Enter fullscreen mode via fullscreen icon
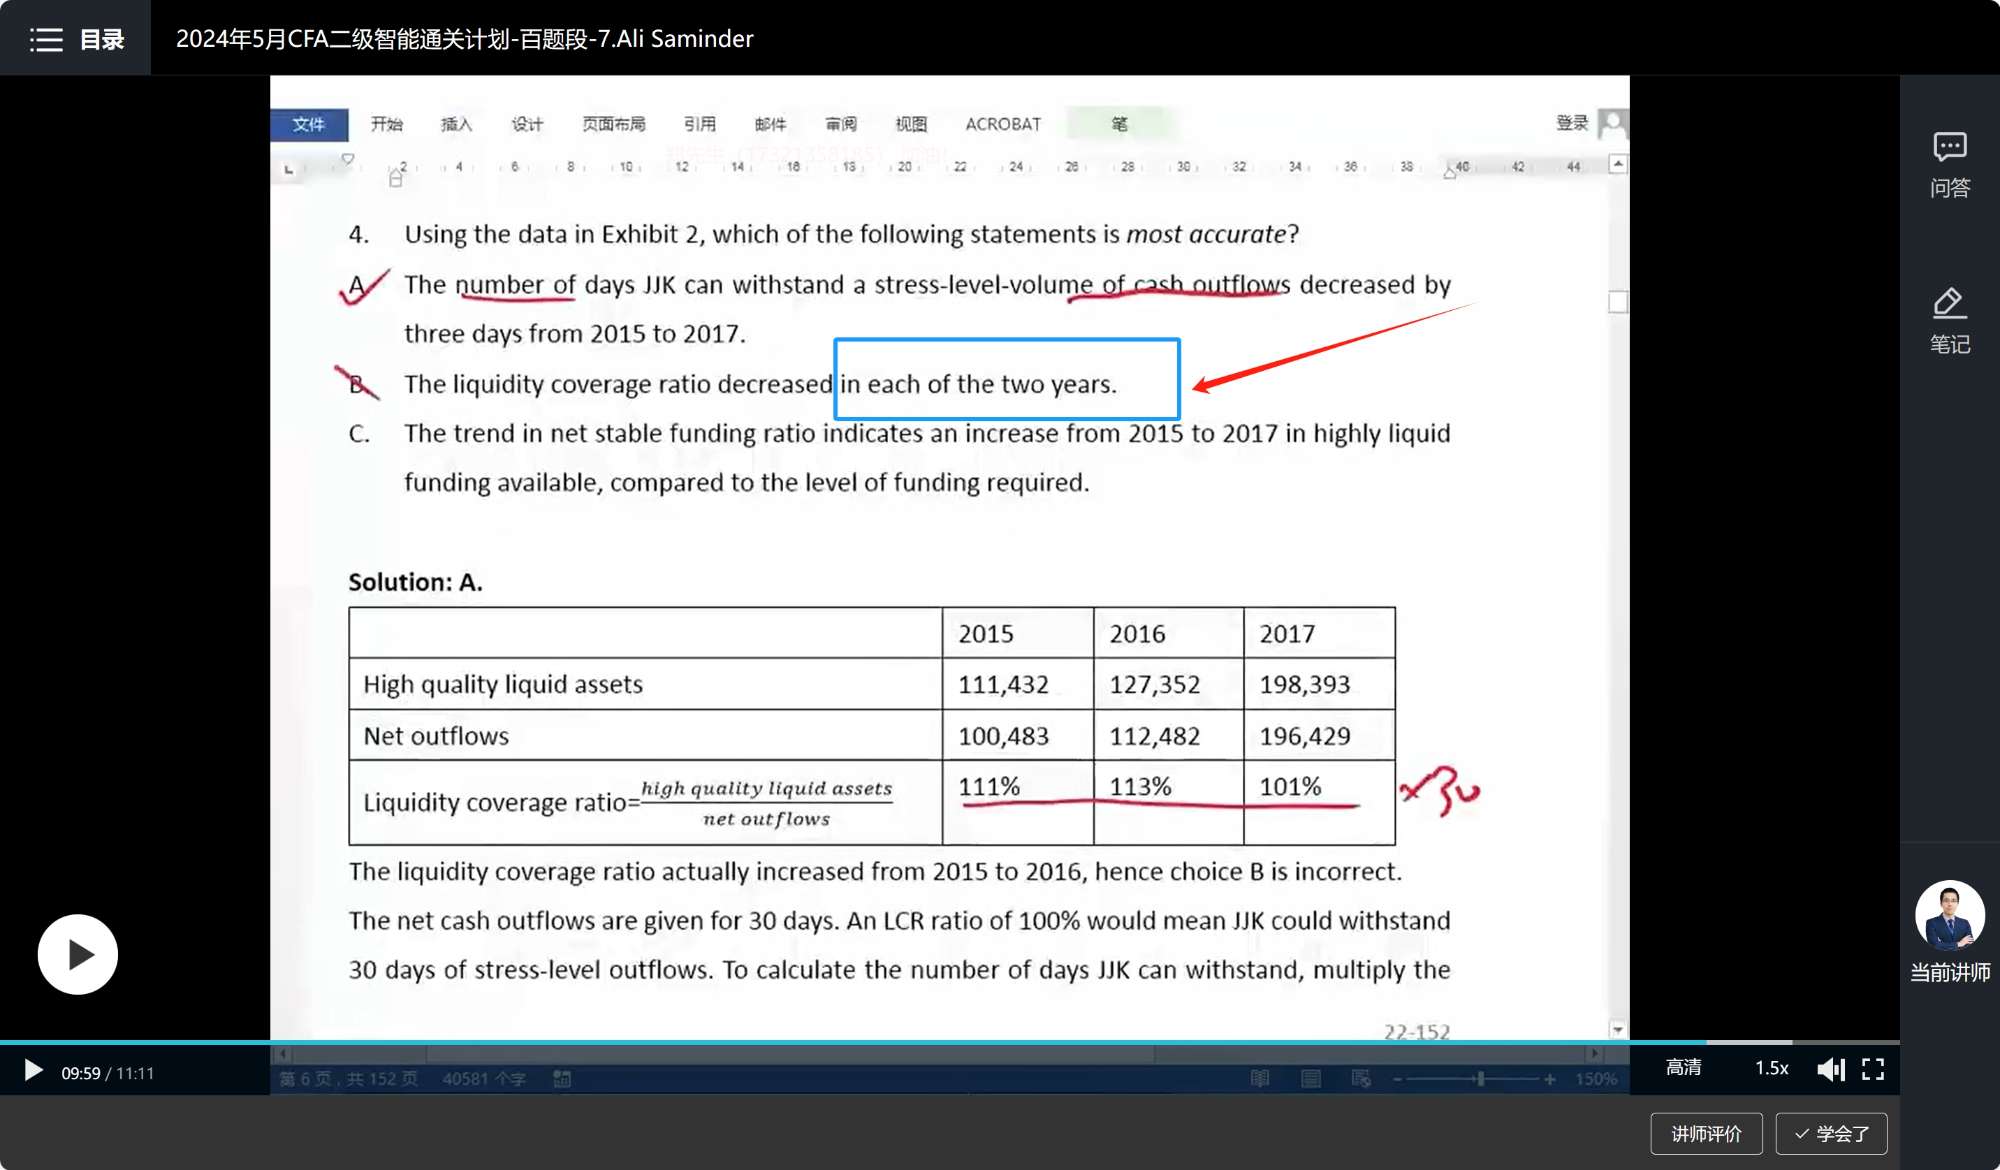Screen dimensions: 2000x1170 (1873, 1069)
